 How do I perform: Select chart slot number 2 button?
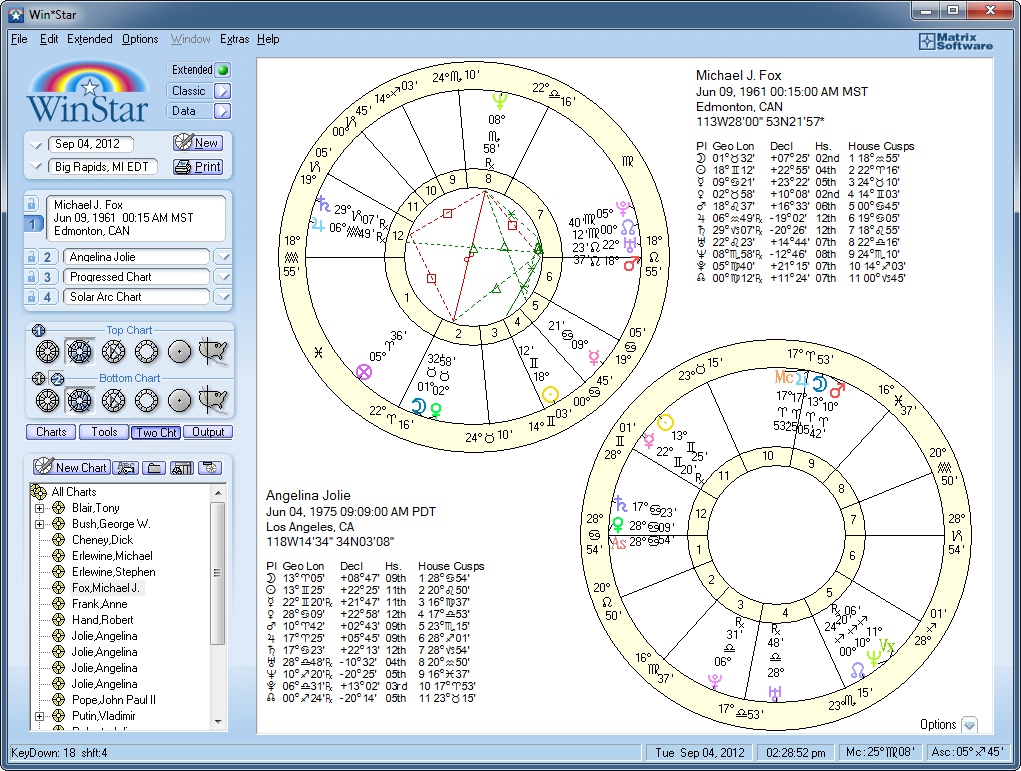coord(47,257)
